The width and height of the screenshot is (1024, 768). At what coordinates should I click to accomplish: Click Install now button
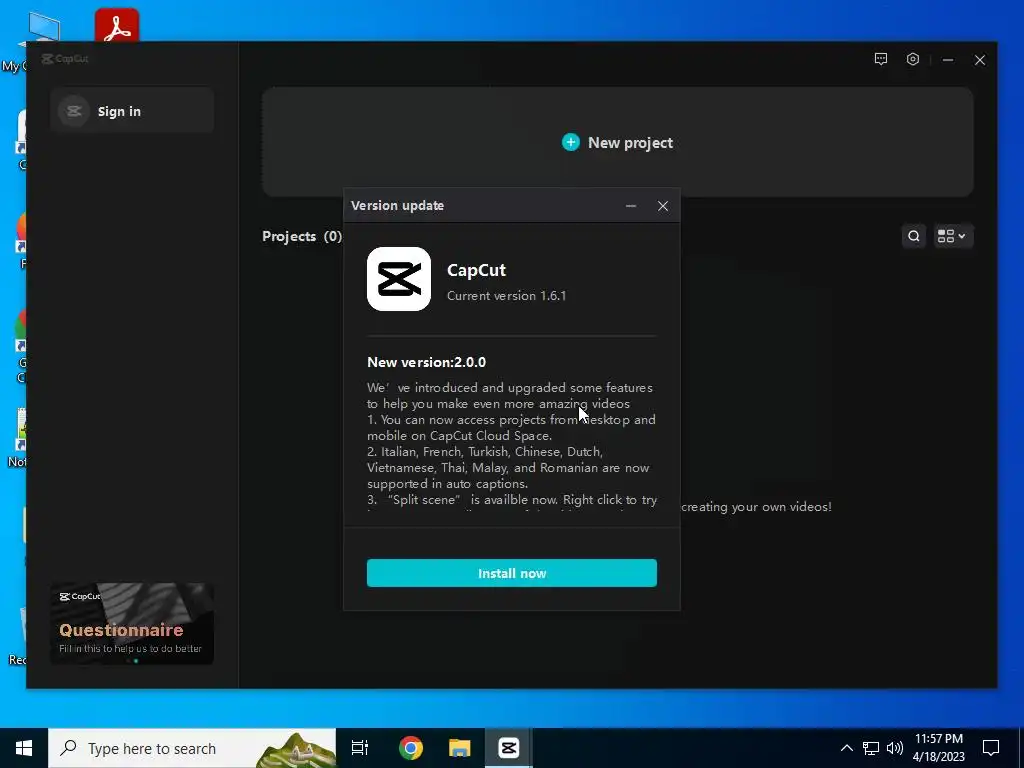point(511,573)
